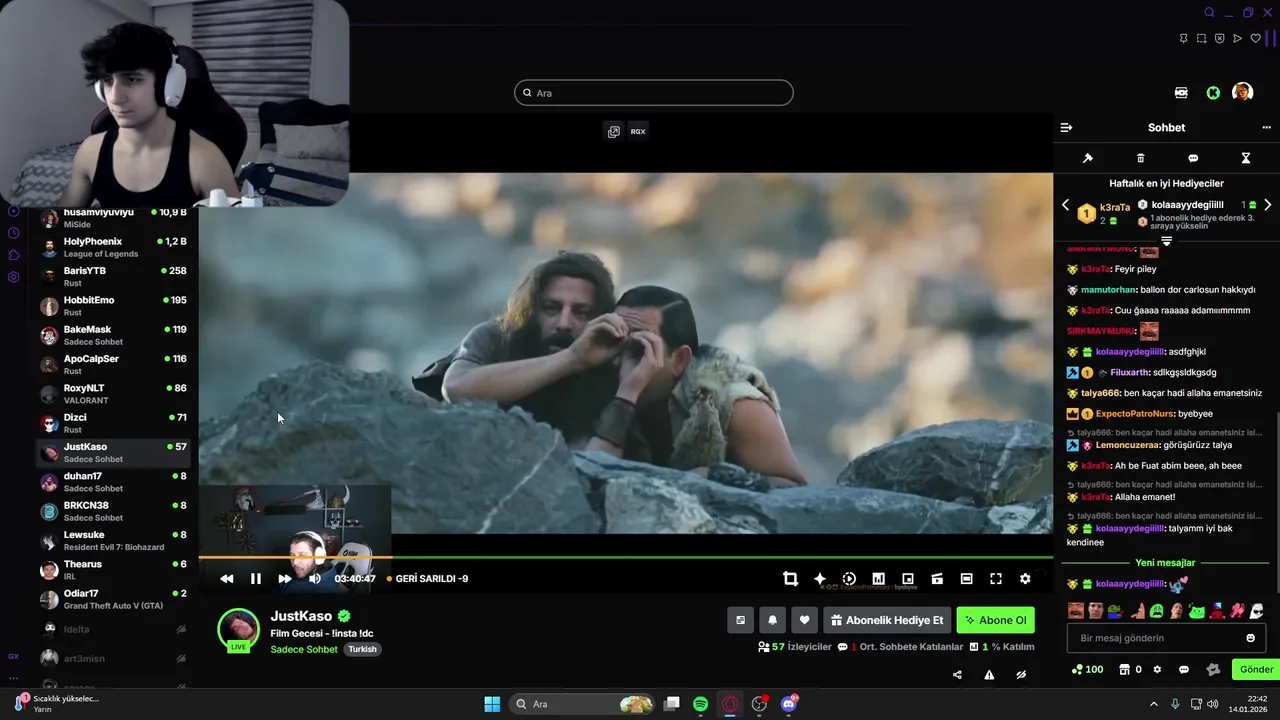The image size is (1280, 720).
Task: Click the hourglass slow-mode icon
Action: click(1246, 158)
